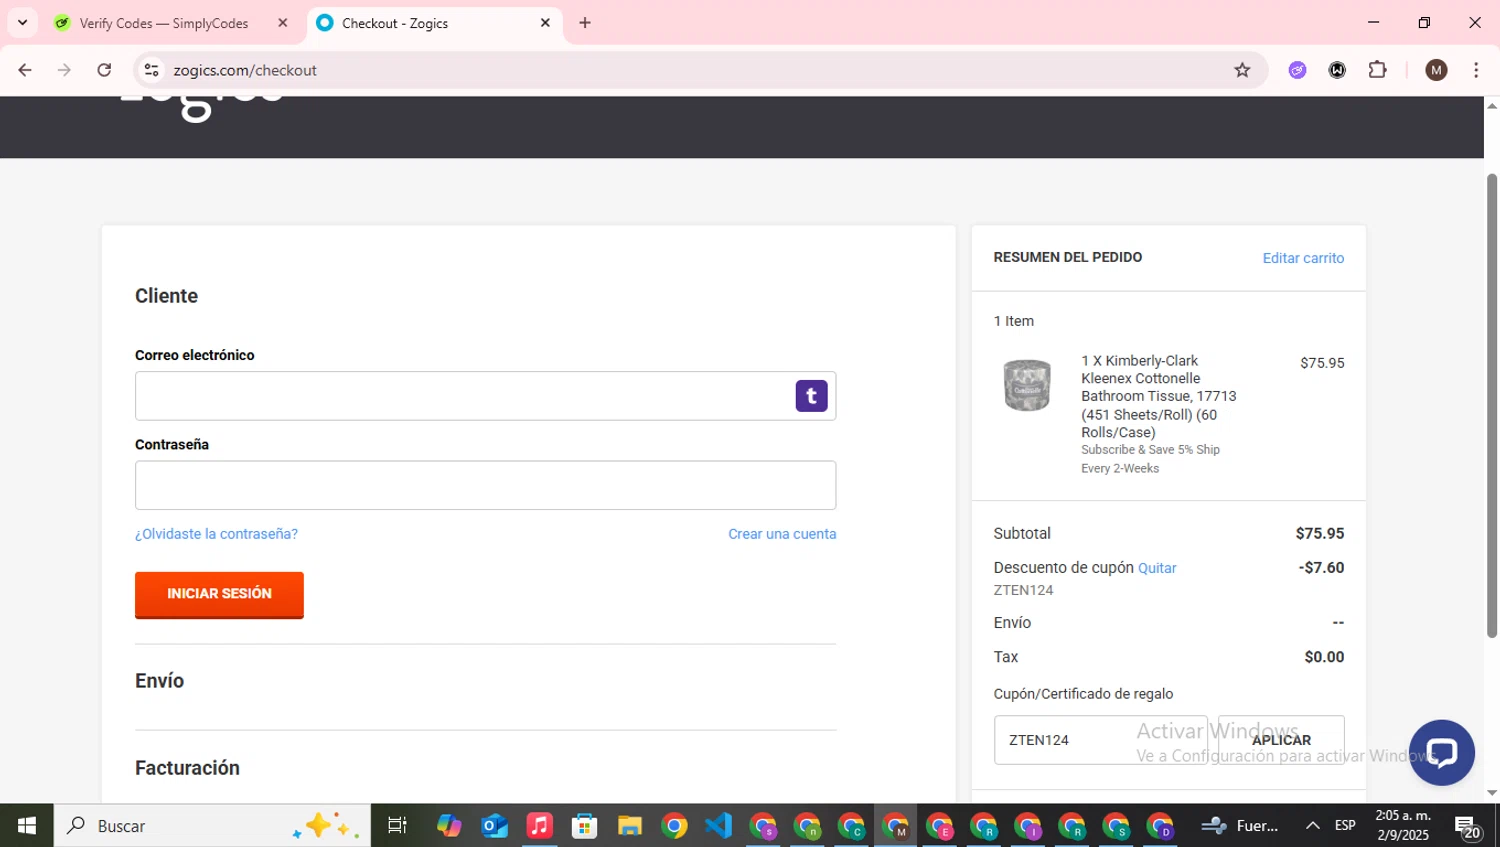Screen dimensions: 1500x847
Task: Click the RESUMEN DEL PEDIDO heading
Action: 1067,257
